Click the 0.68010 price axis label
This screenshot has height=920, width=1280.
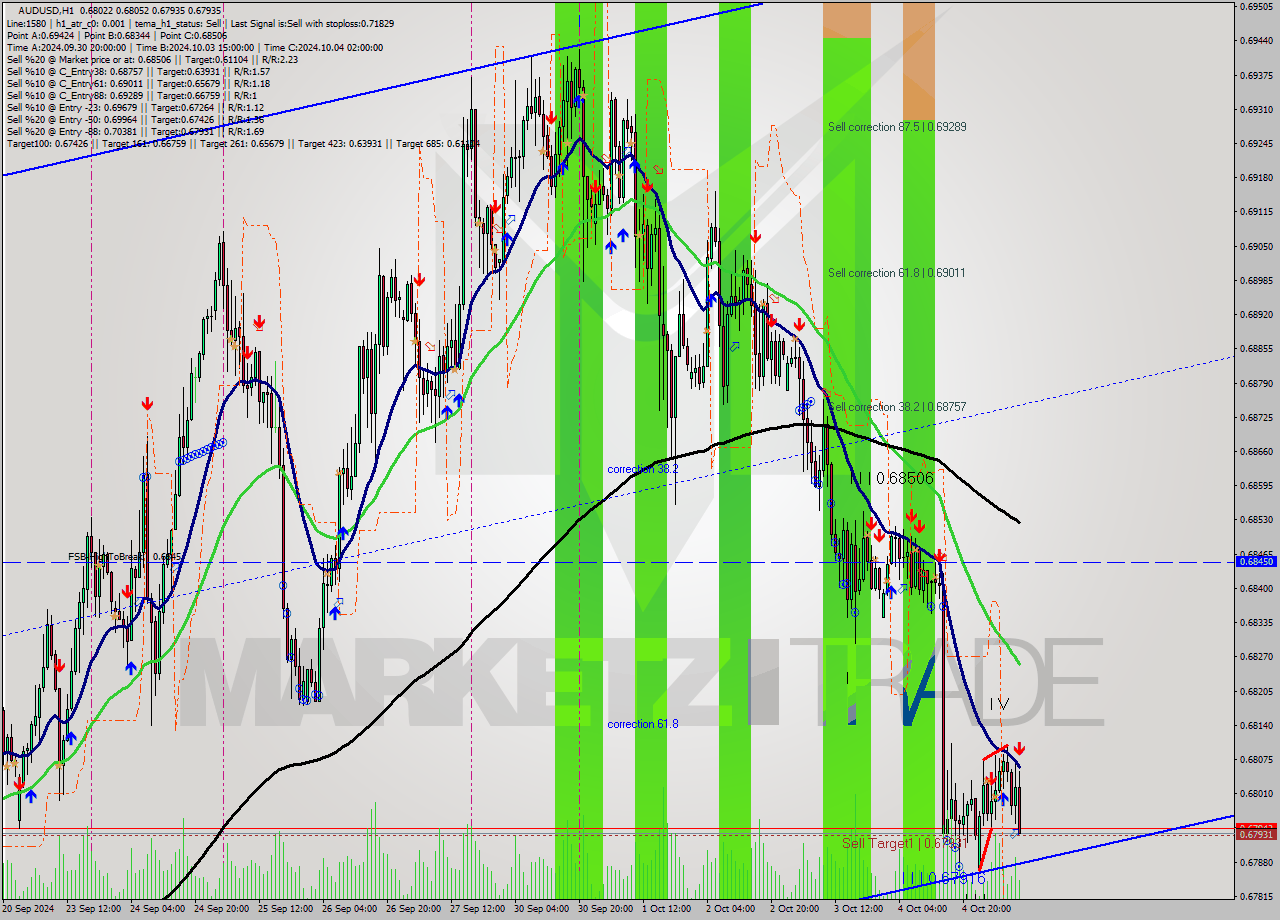tap(1258, 794)
